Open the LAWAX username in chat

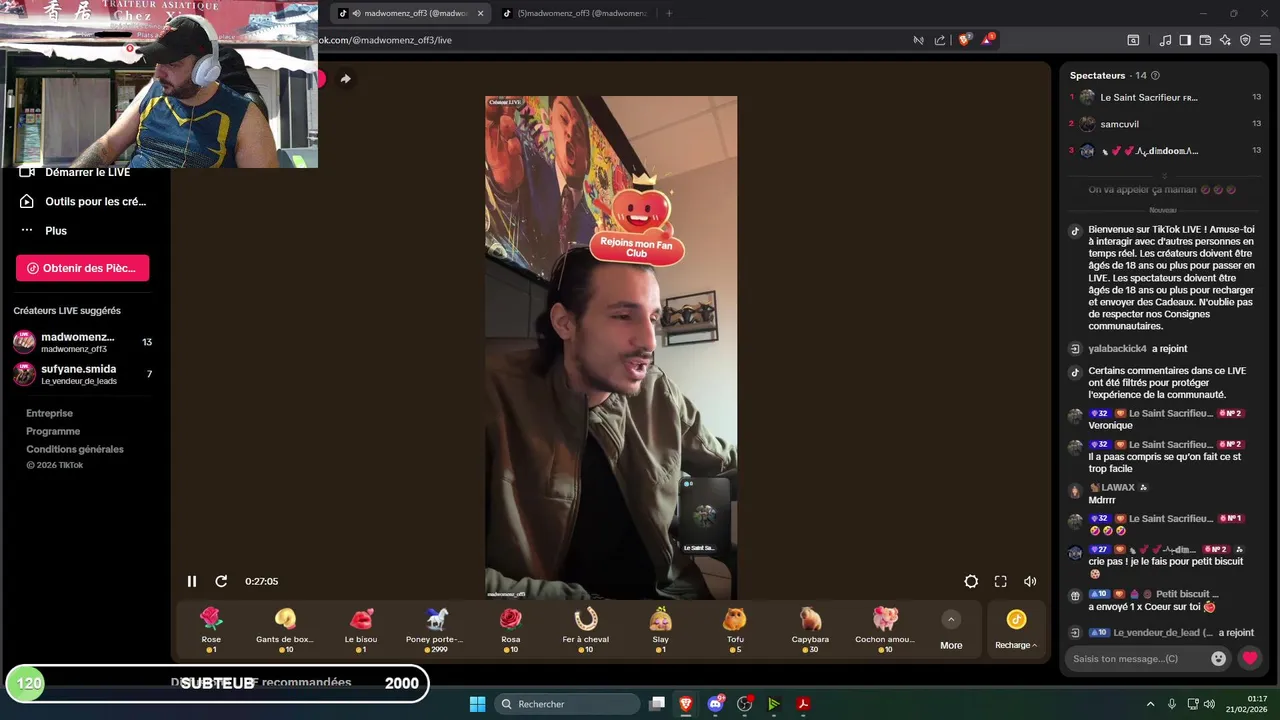1118,488
